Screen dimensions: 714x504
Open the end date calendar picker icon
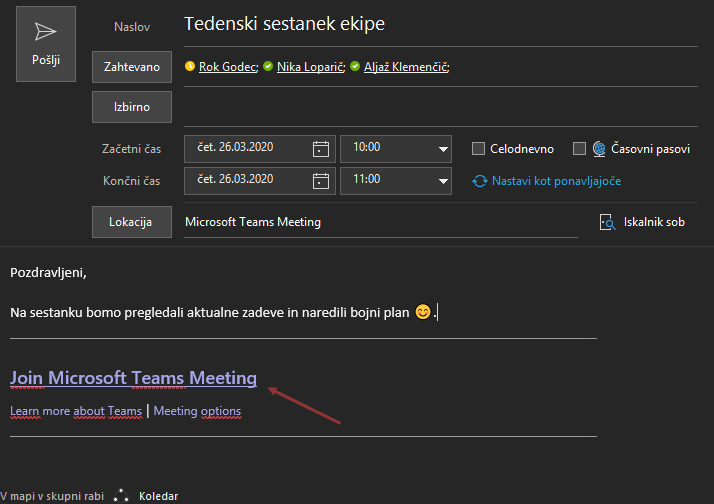[321, 181]
